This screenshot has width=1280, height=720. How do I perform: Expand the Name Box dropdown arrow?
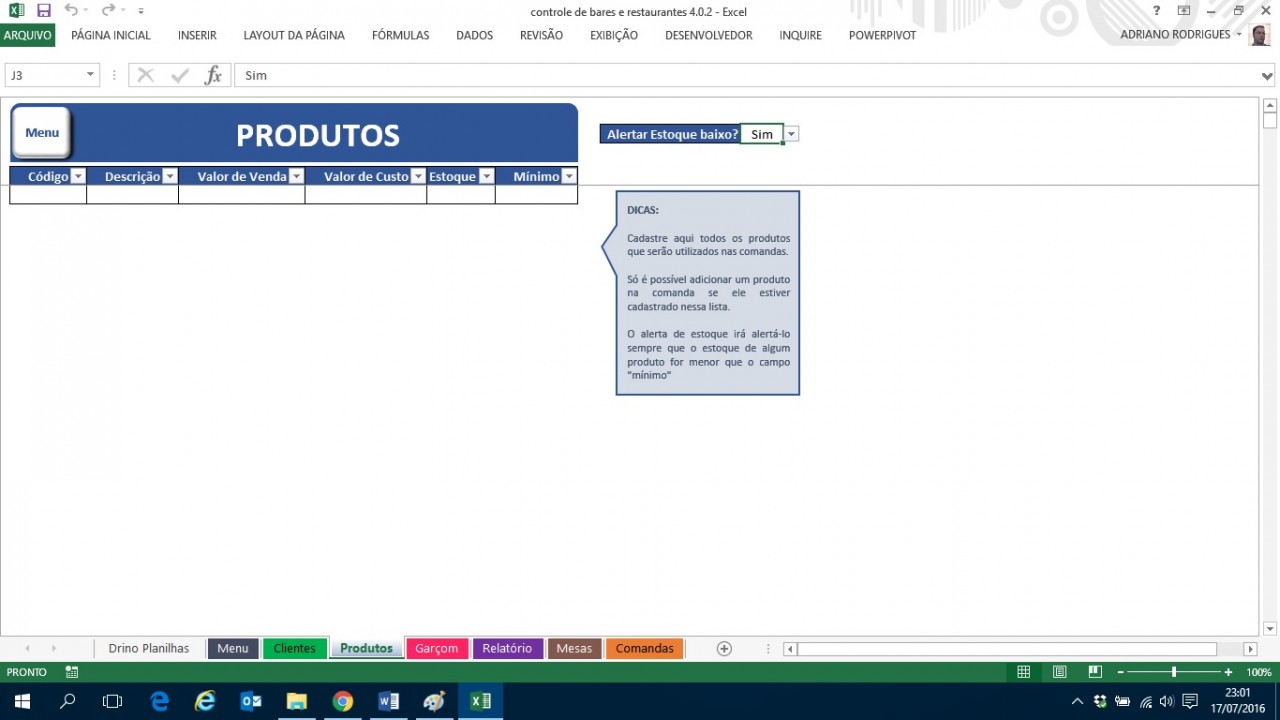(x=90, y=75)
